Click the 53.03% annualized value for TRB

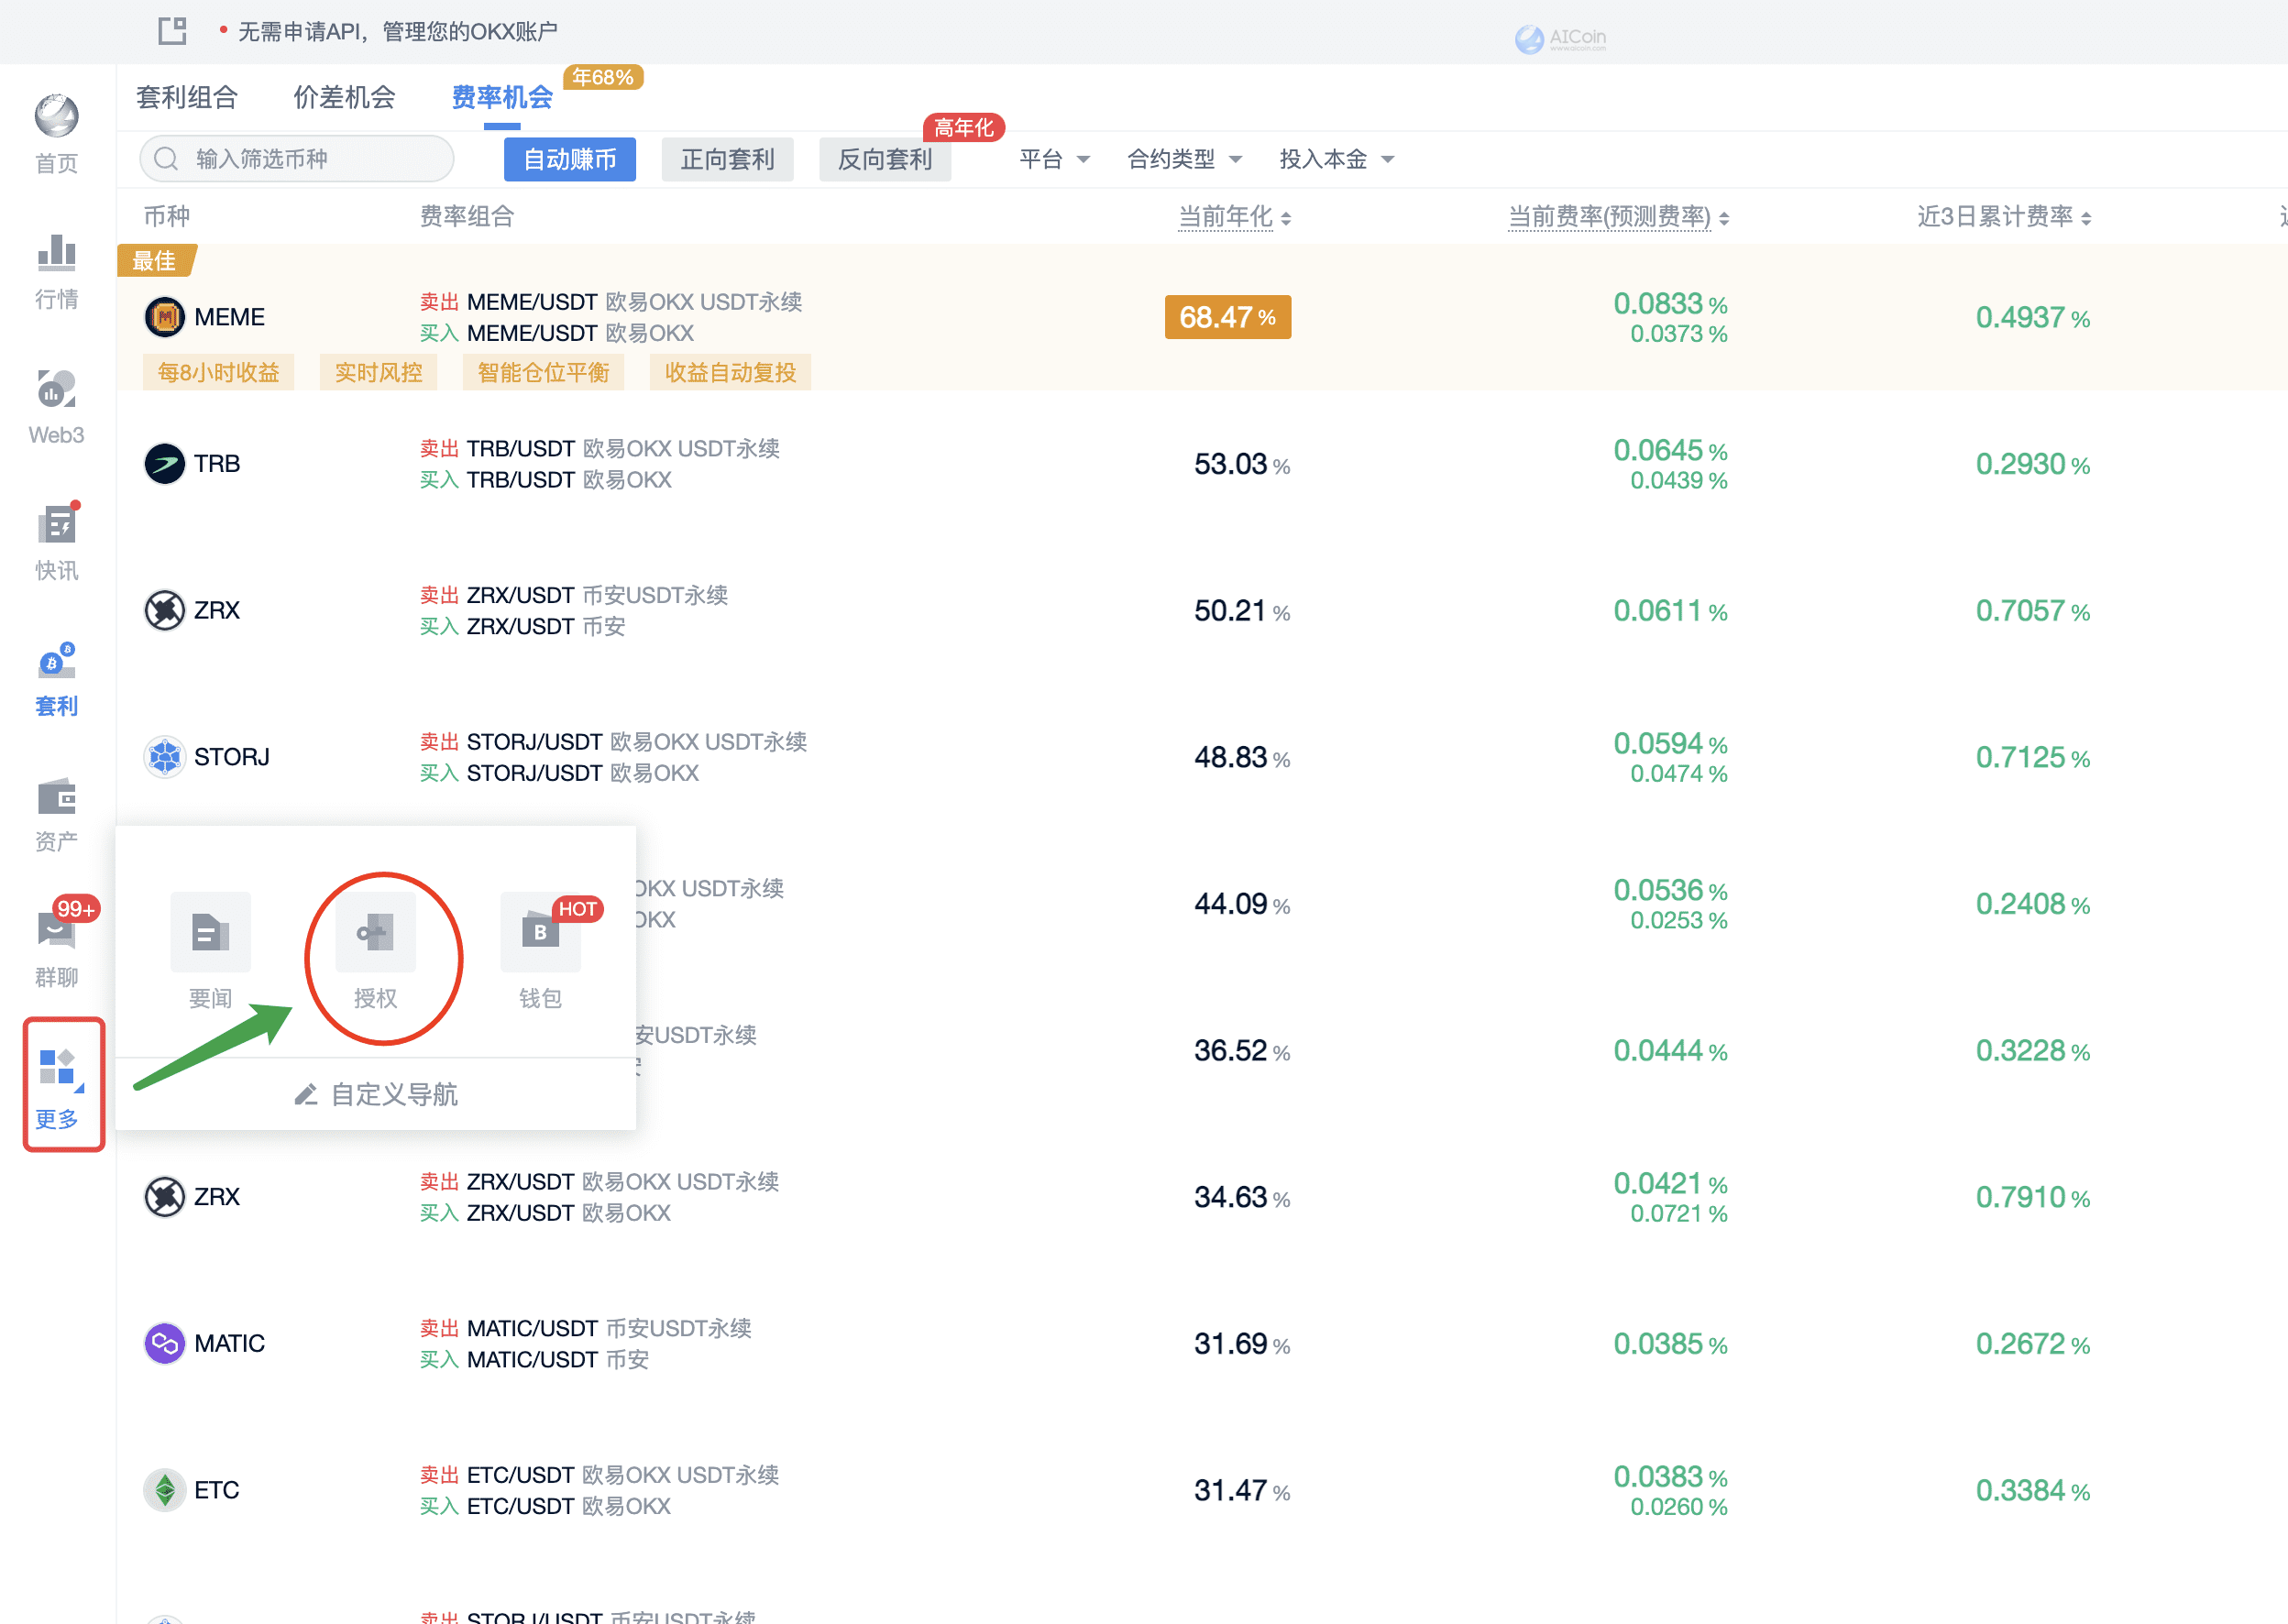pos(1242,464)
